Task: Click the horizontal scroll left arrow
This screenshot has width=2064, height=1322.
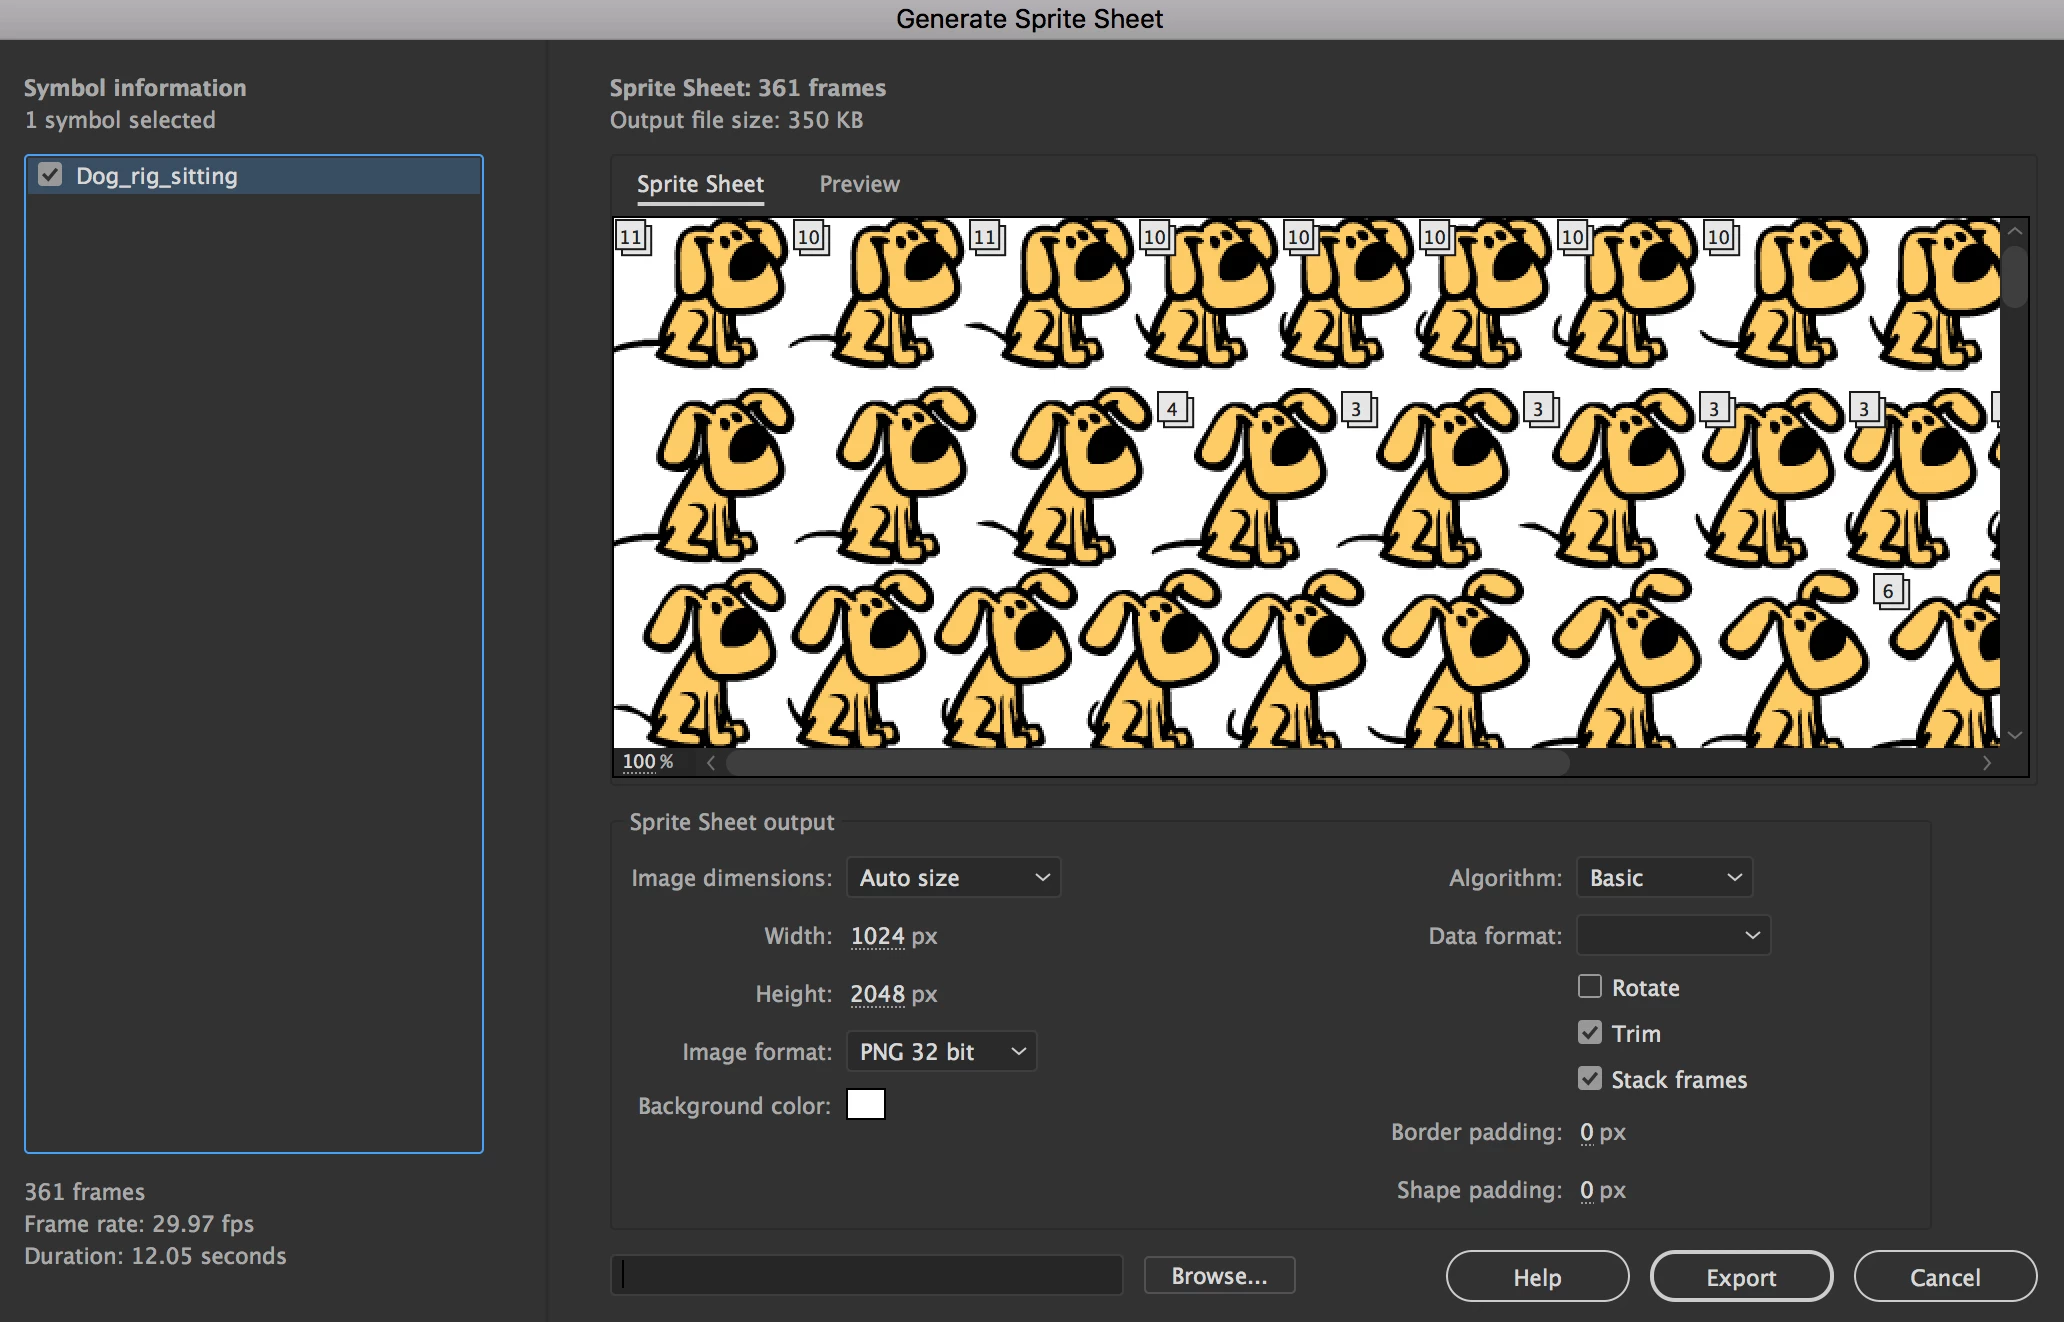Action: tap(711, 763)
